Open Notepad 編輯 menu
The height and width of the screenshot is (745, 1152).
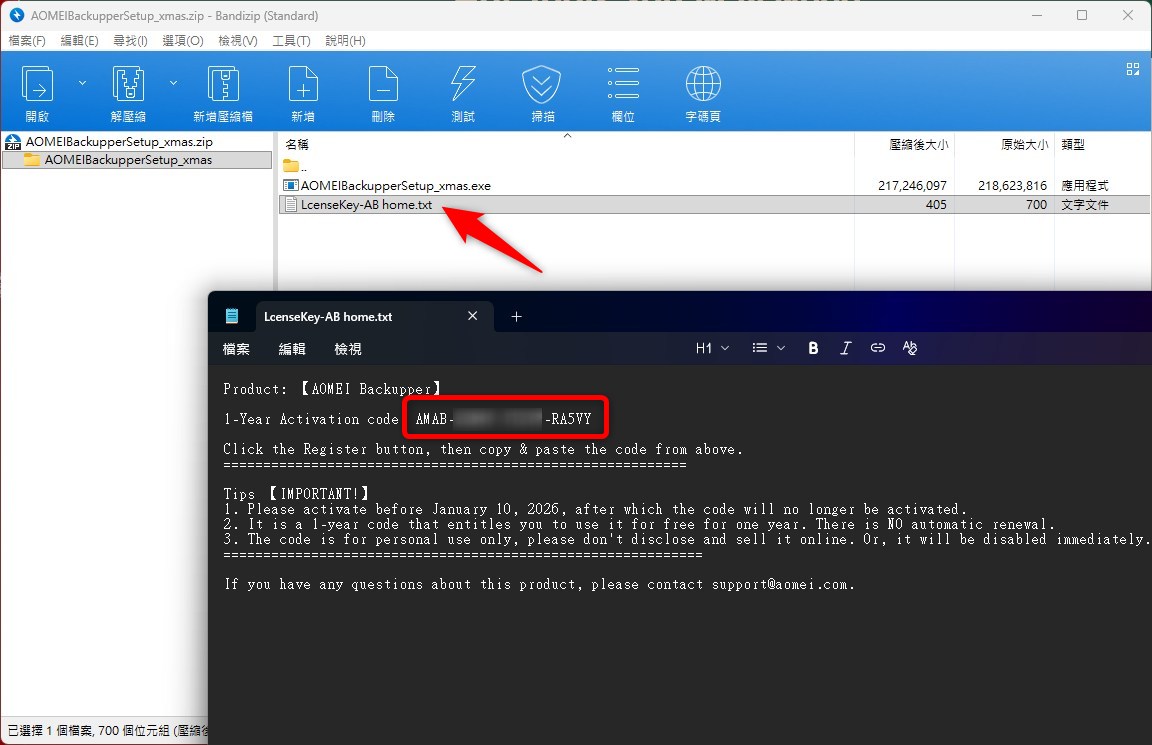click(292, 349)
